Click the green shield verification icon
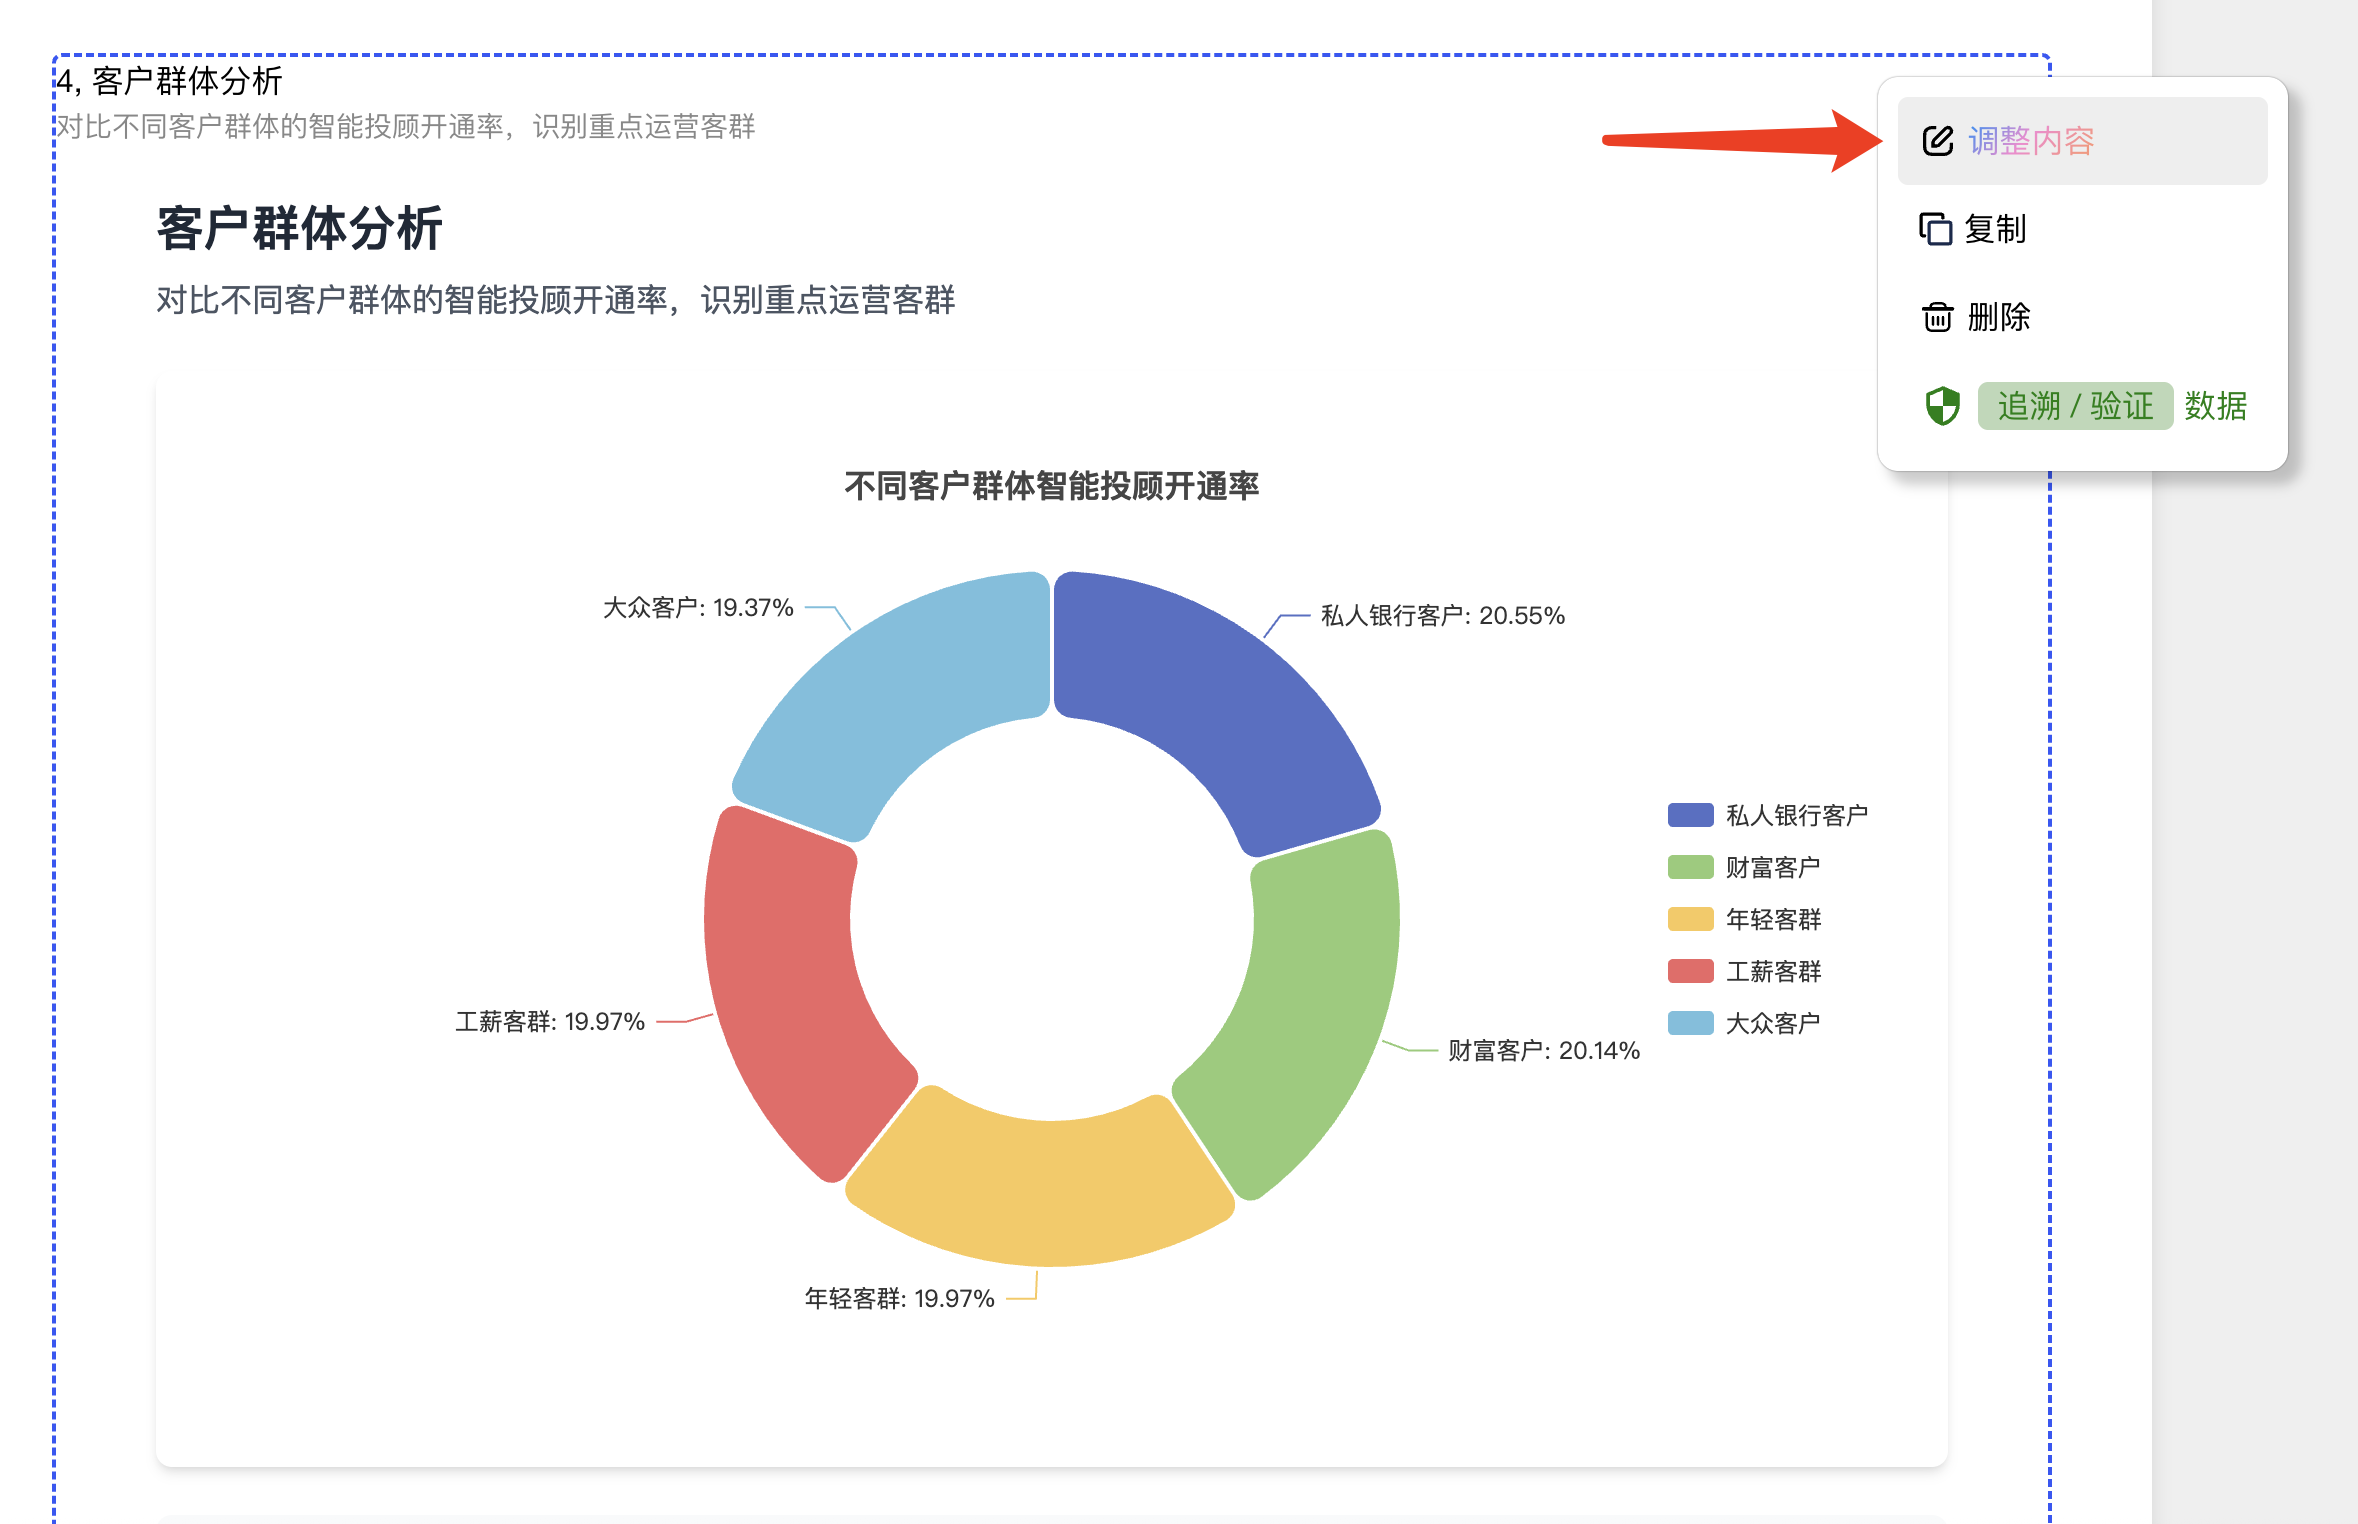Viewport: 2358px width, 1524px height. pos(1941,406)
